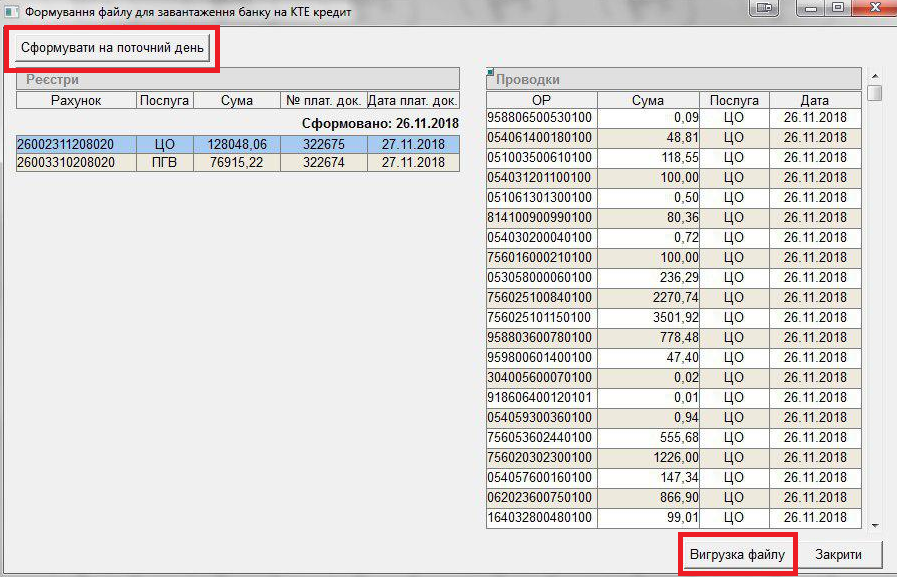Maximize the window from the title bar
Image resolution: width=897 pixels, height=577 pixels.
[838, 7]
